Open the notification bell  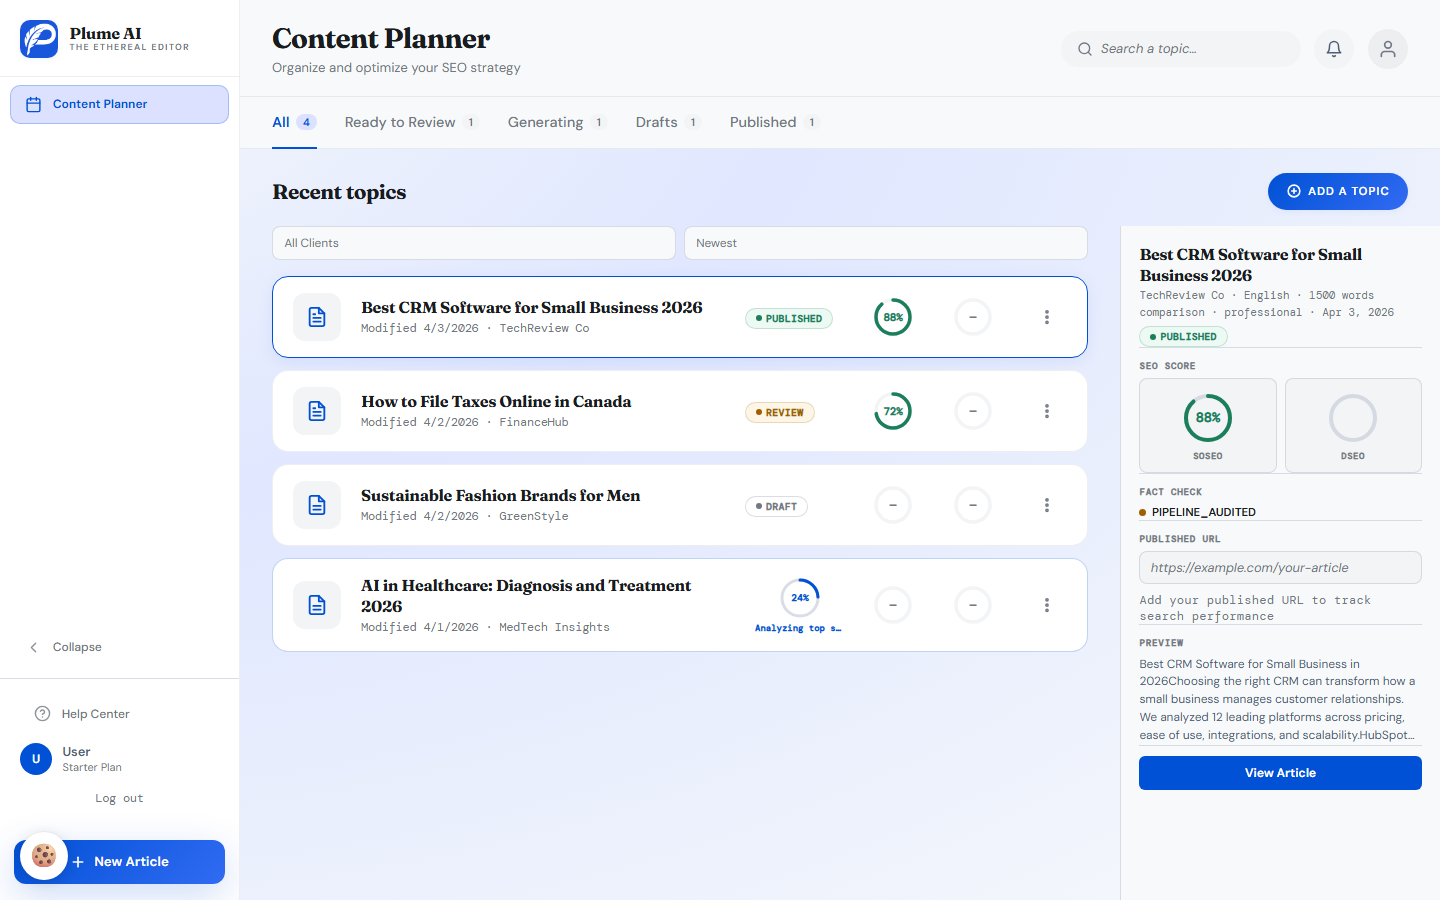(1333, 48)
